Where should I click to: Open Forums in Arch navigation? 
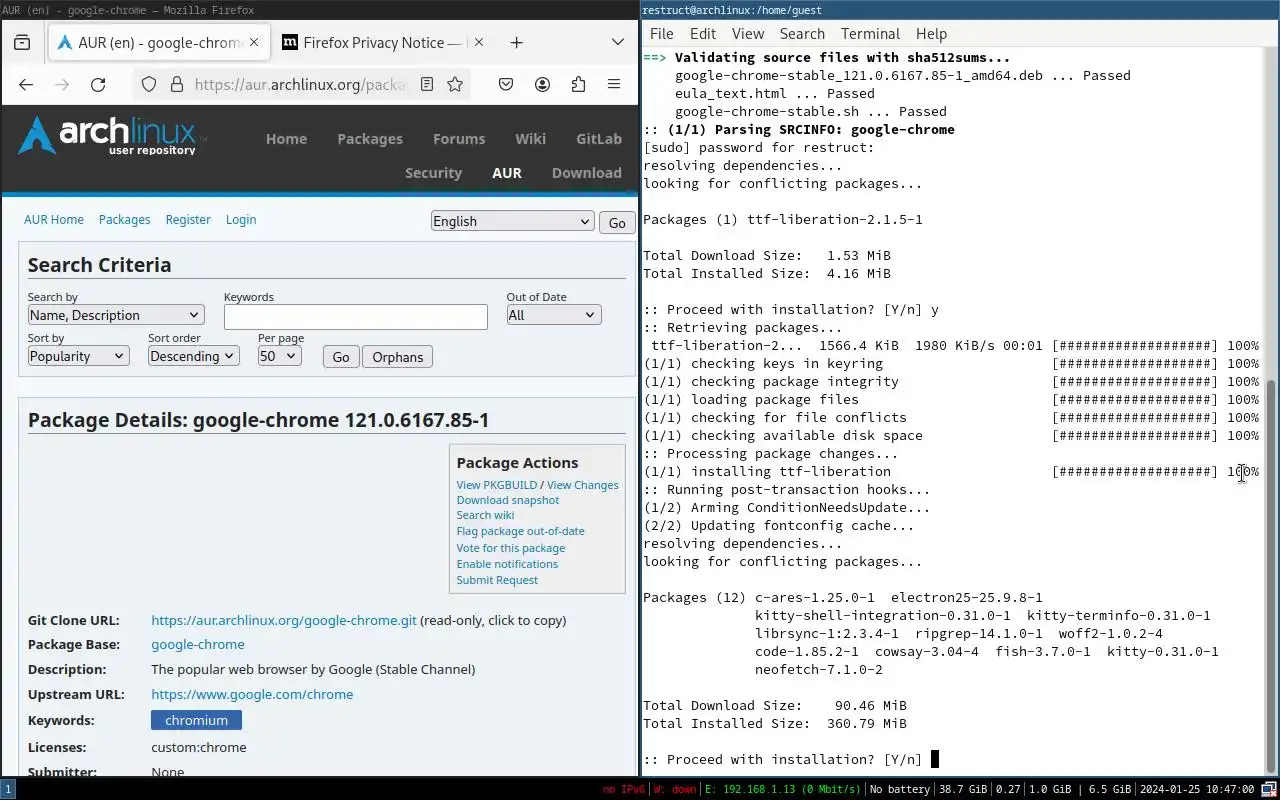coord(459,139)
